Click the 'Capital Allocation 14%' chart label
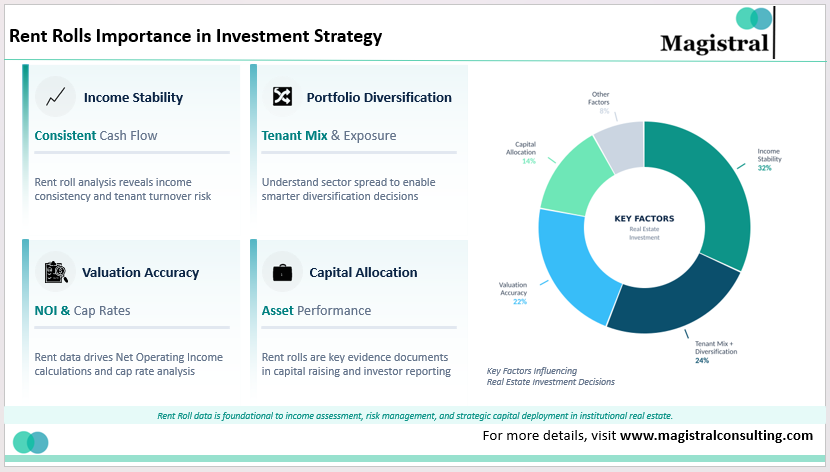Image resolution: width=830 pixels, height=472 pixels. (x=521, y=152)
